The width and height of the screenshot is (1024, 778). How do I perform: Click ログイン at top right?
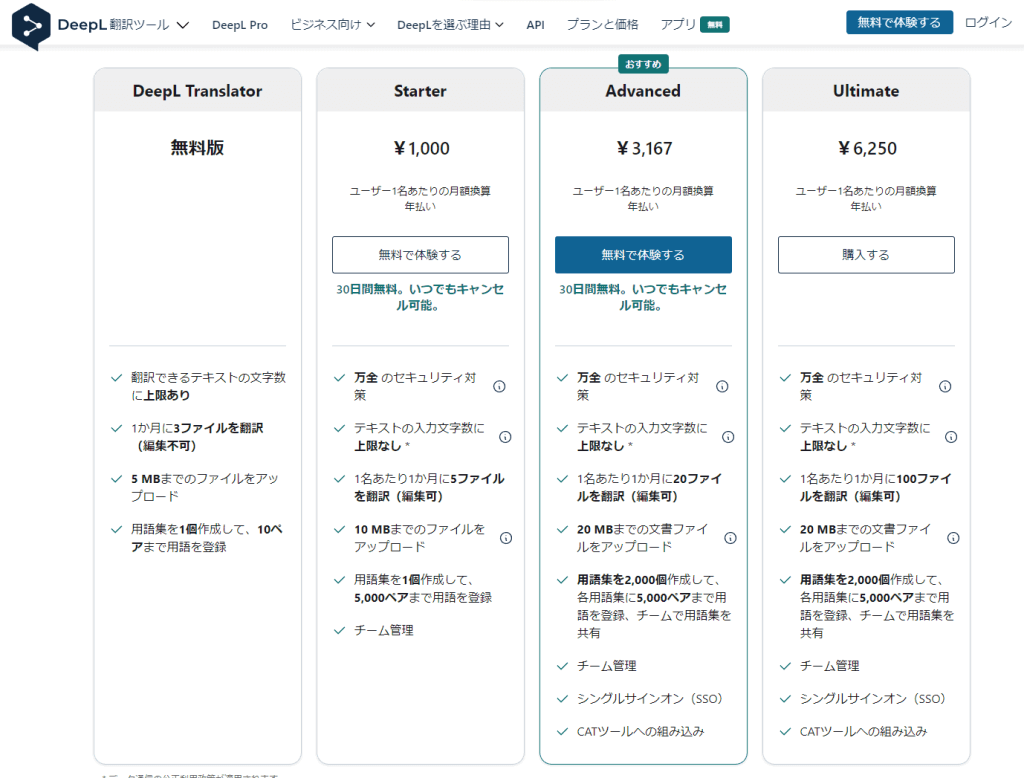tap(987, 22)
